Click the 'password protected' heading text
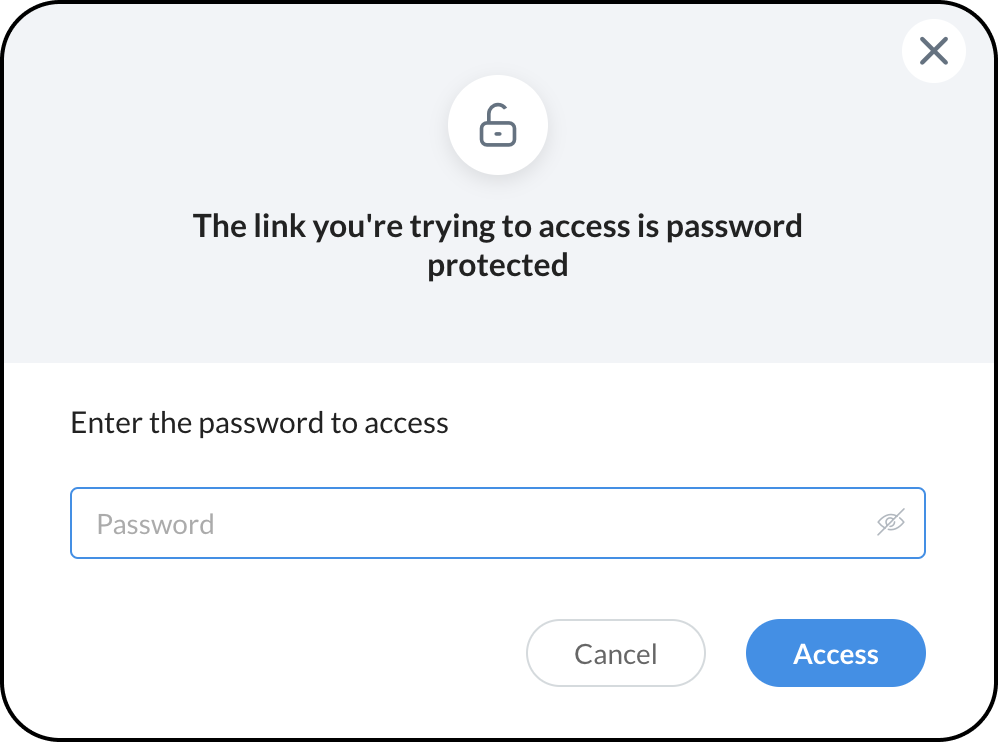The width and height of the screenshot is (998, 742). point(498,245)
